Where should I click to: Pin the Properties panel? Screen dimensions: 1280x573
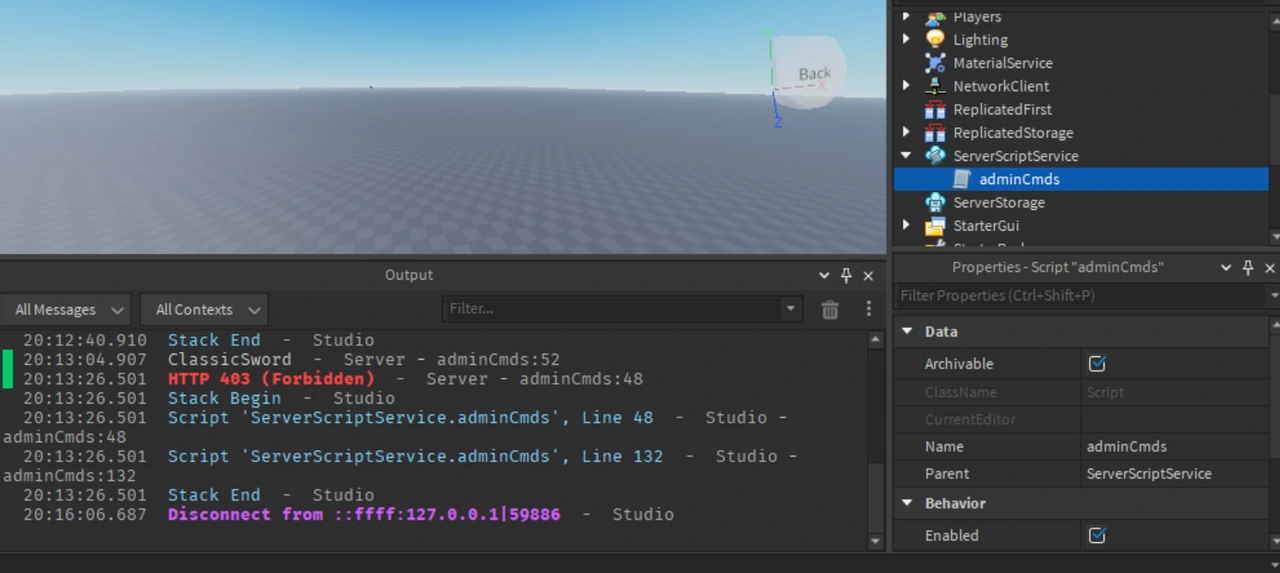(x=1248, y=268)
